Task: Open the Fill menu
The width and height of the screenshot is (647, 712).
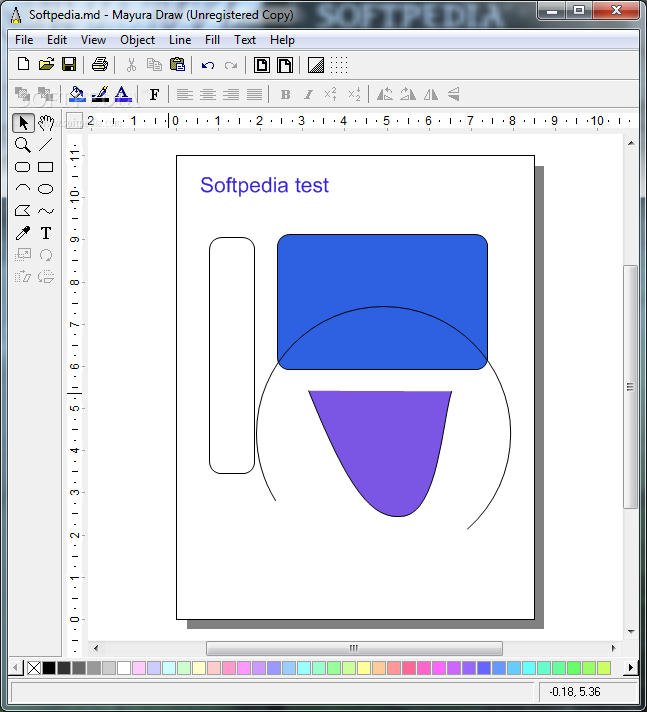Action: pyautogui.click(x=212, y=40)
